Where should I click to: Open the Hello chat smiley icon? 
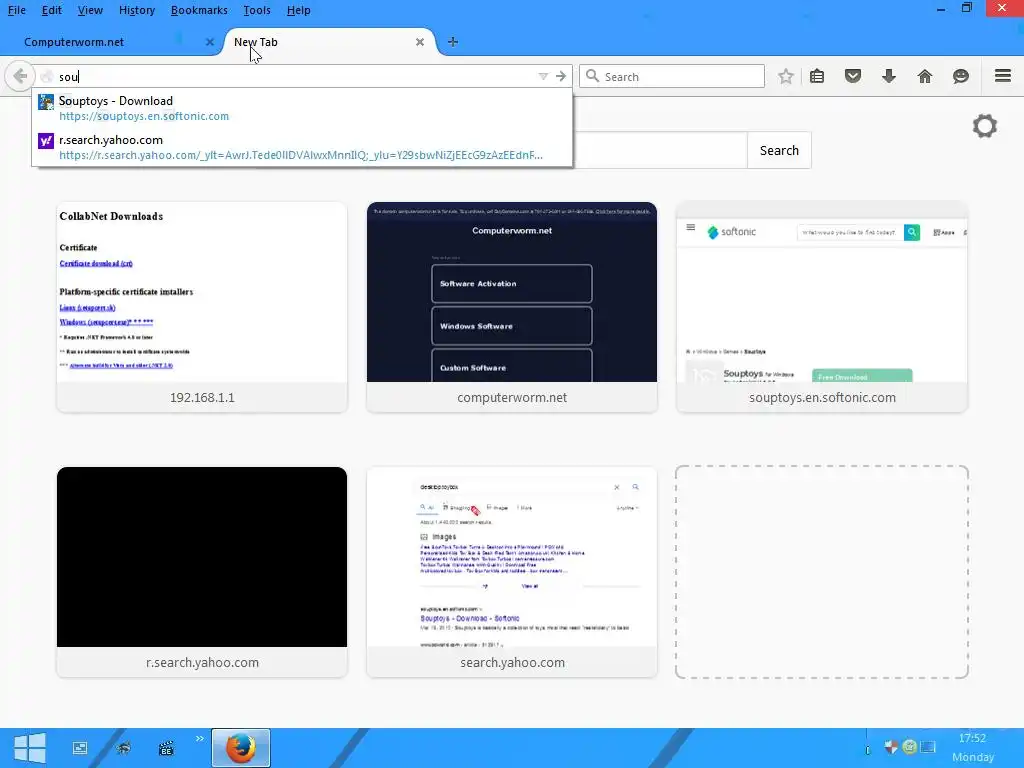coord(961,76)
